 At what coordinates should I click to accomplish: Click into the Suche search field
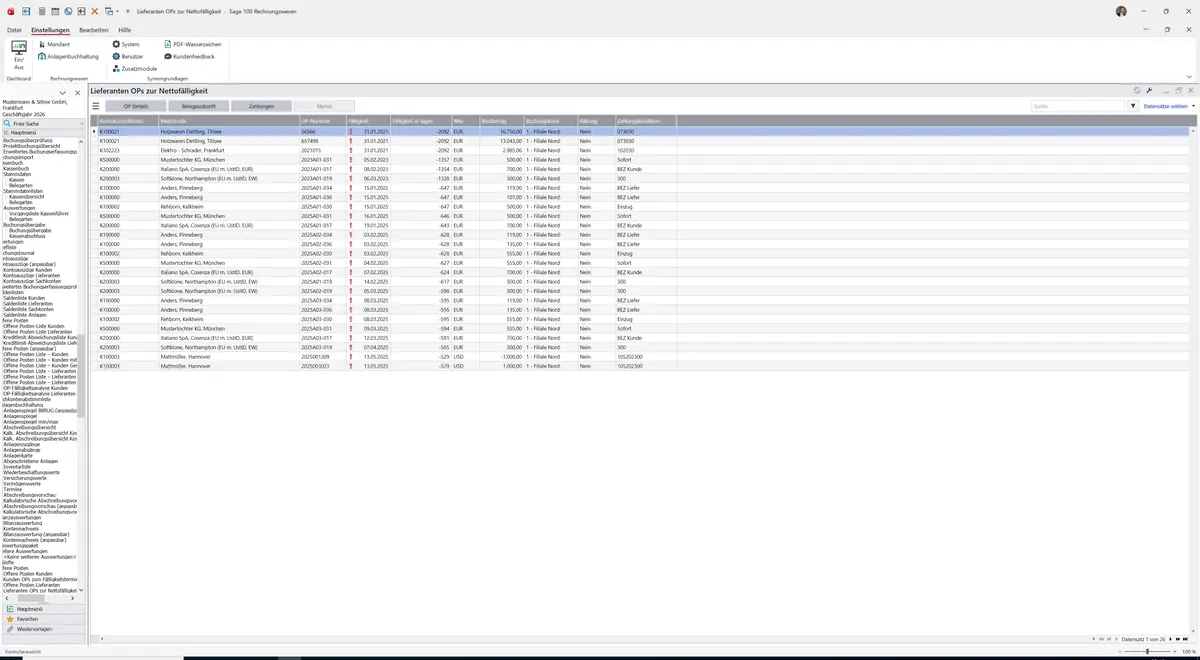point(1078,105)
